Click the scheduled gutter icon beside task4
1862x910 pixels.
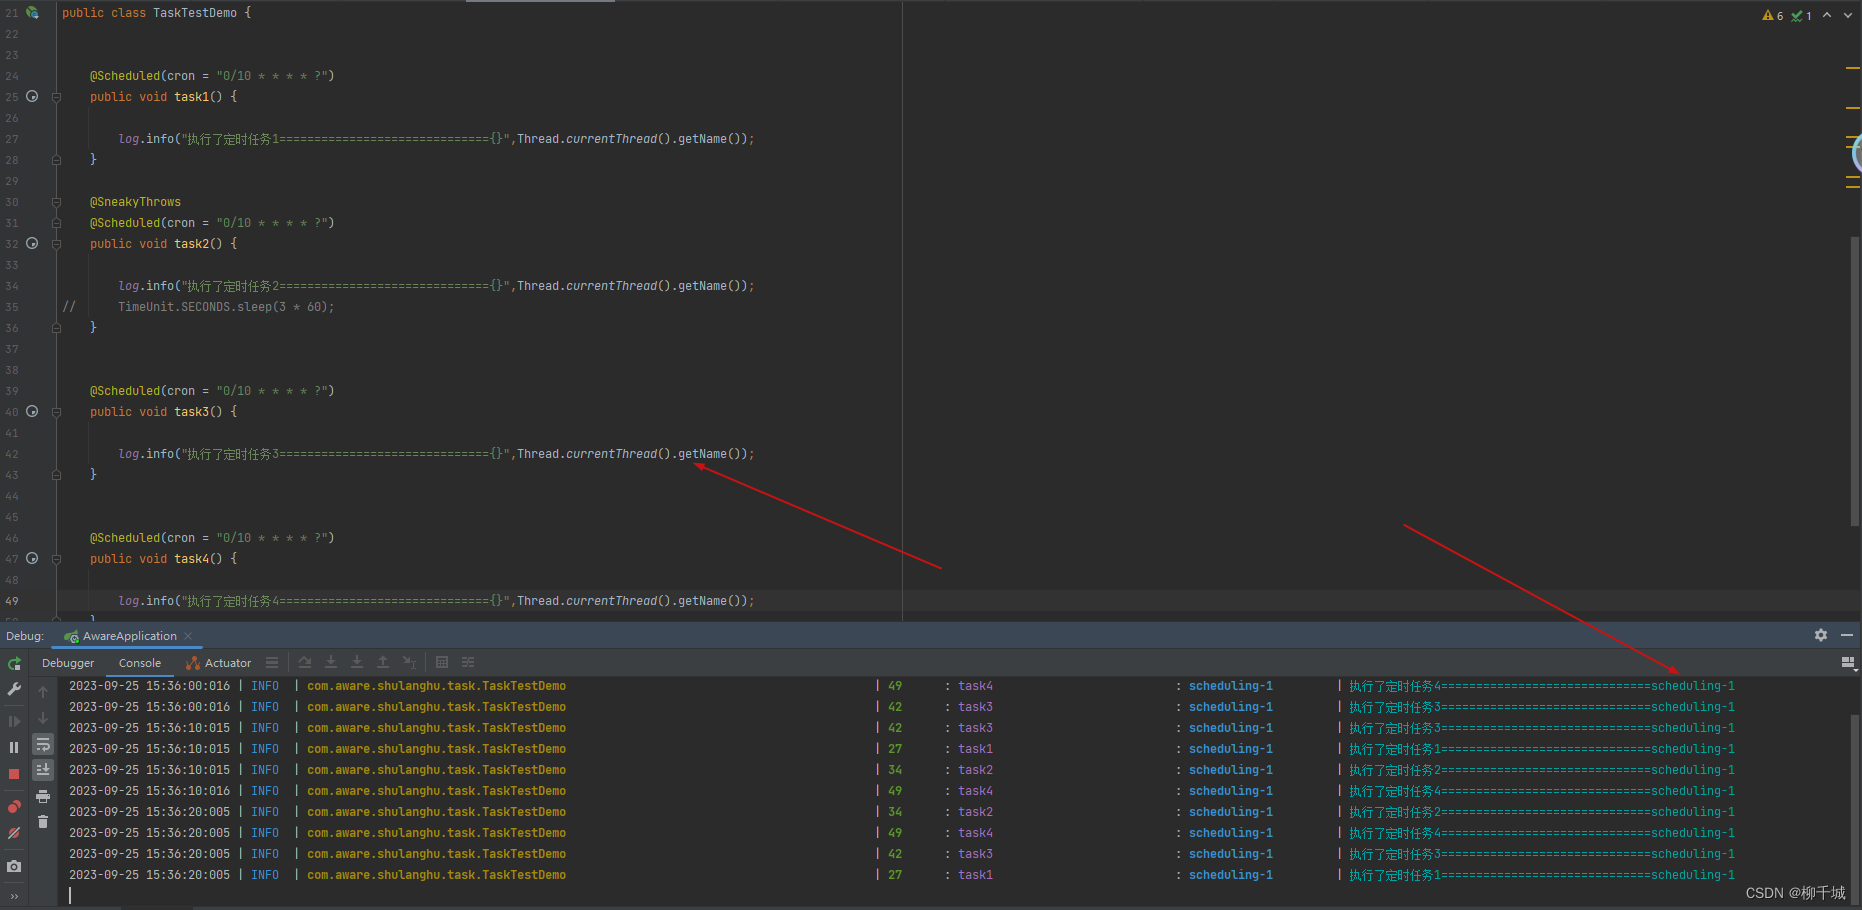click(32, 559)
